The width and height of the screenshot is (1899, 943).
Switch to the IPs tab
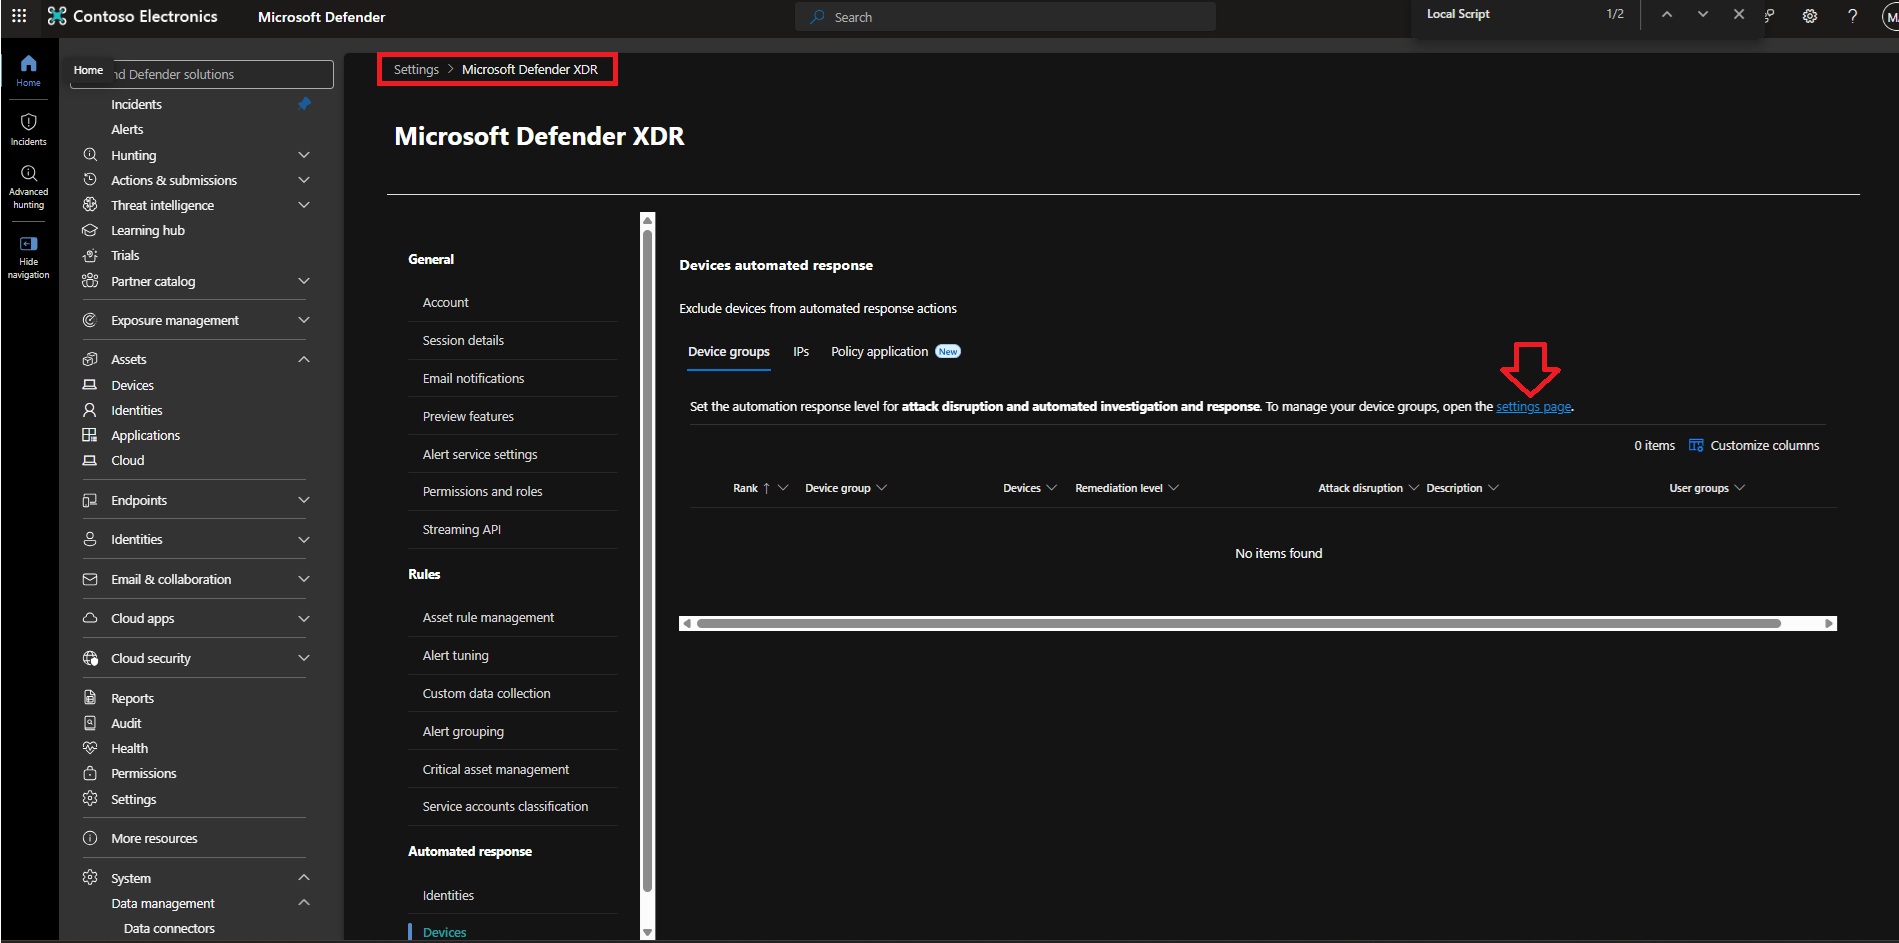[801, 352]
